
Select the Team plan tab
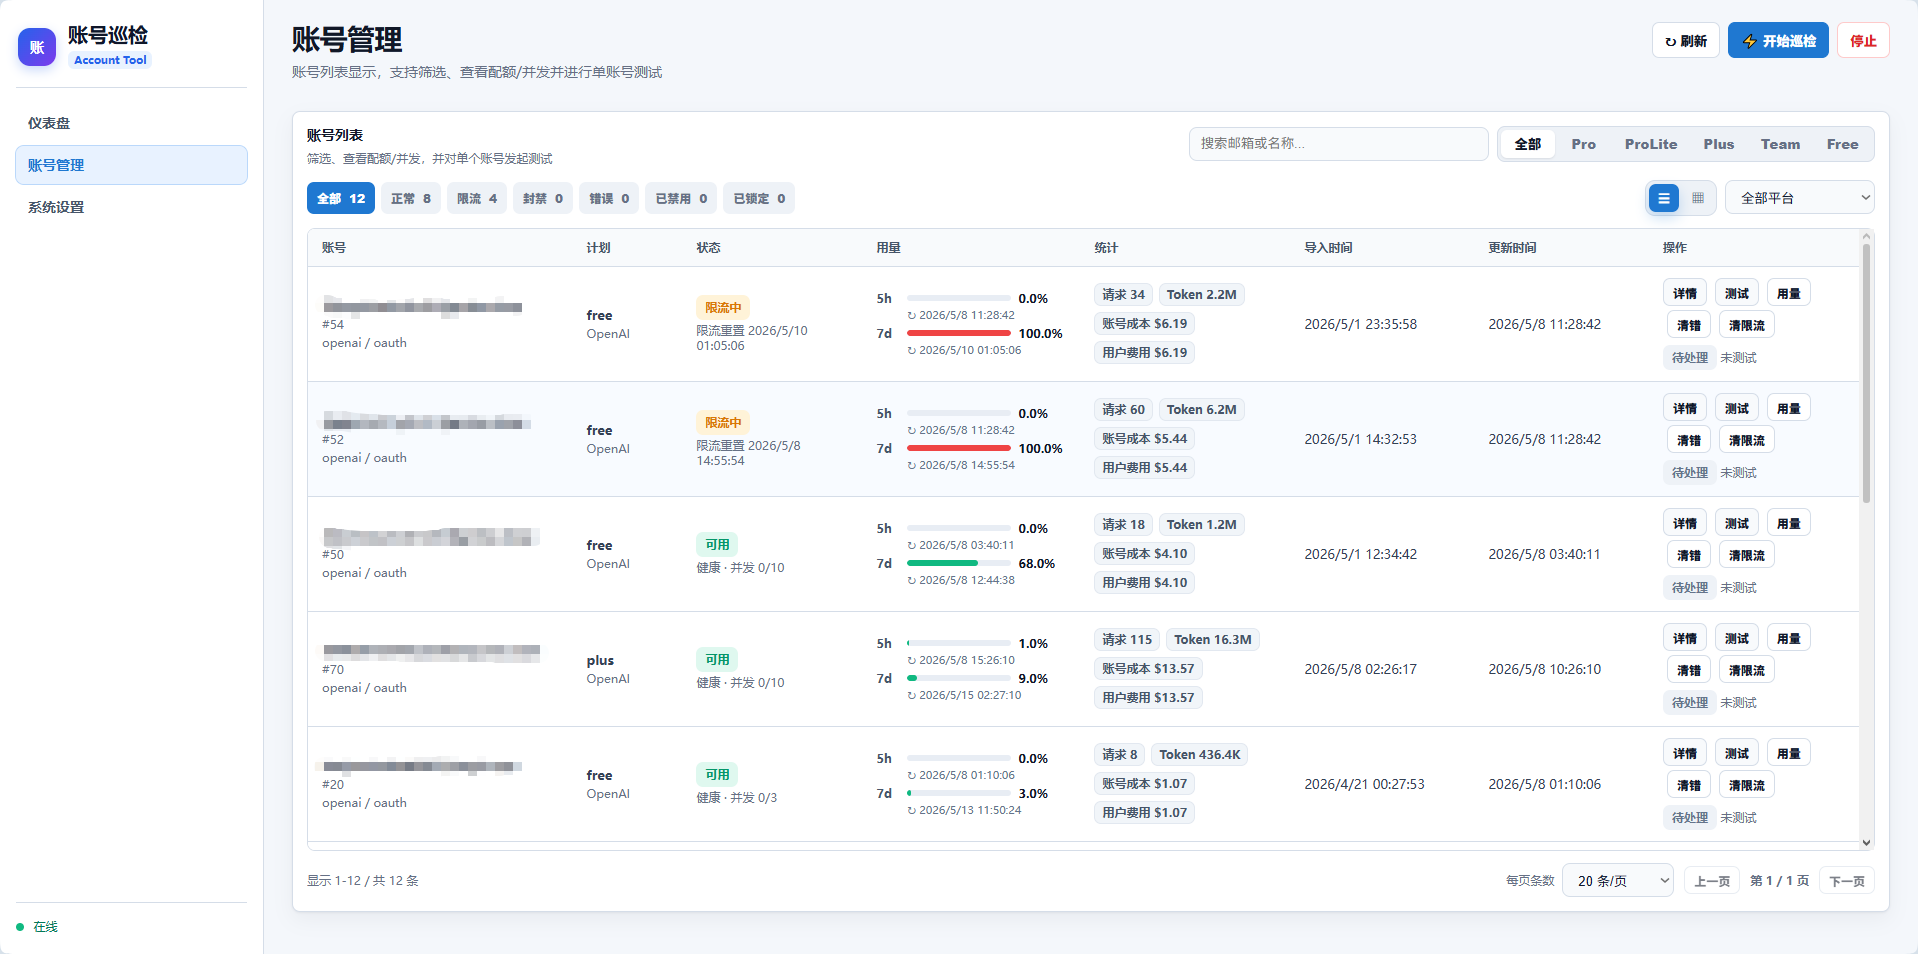click(1780, 144)
